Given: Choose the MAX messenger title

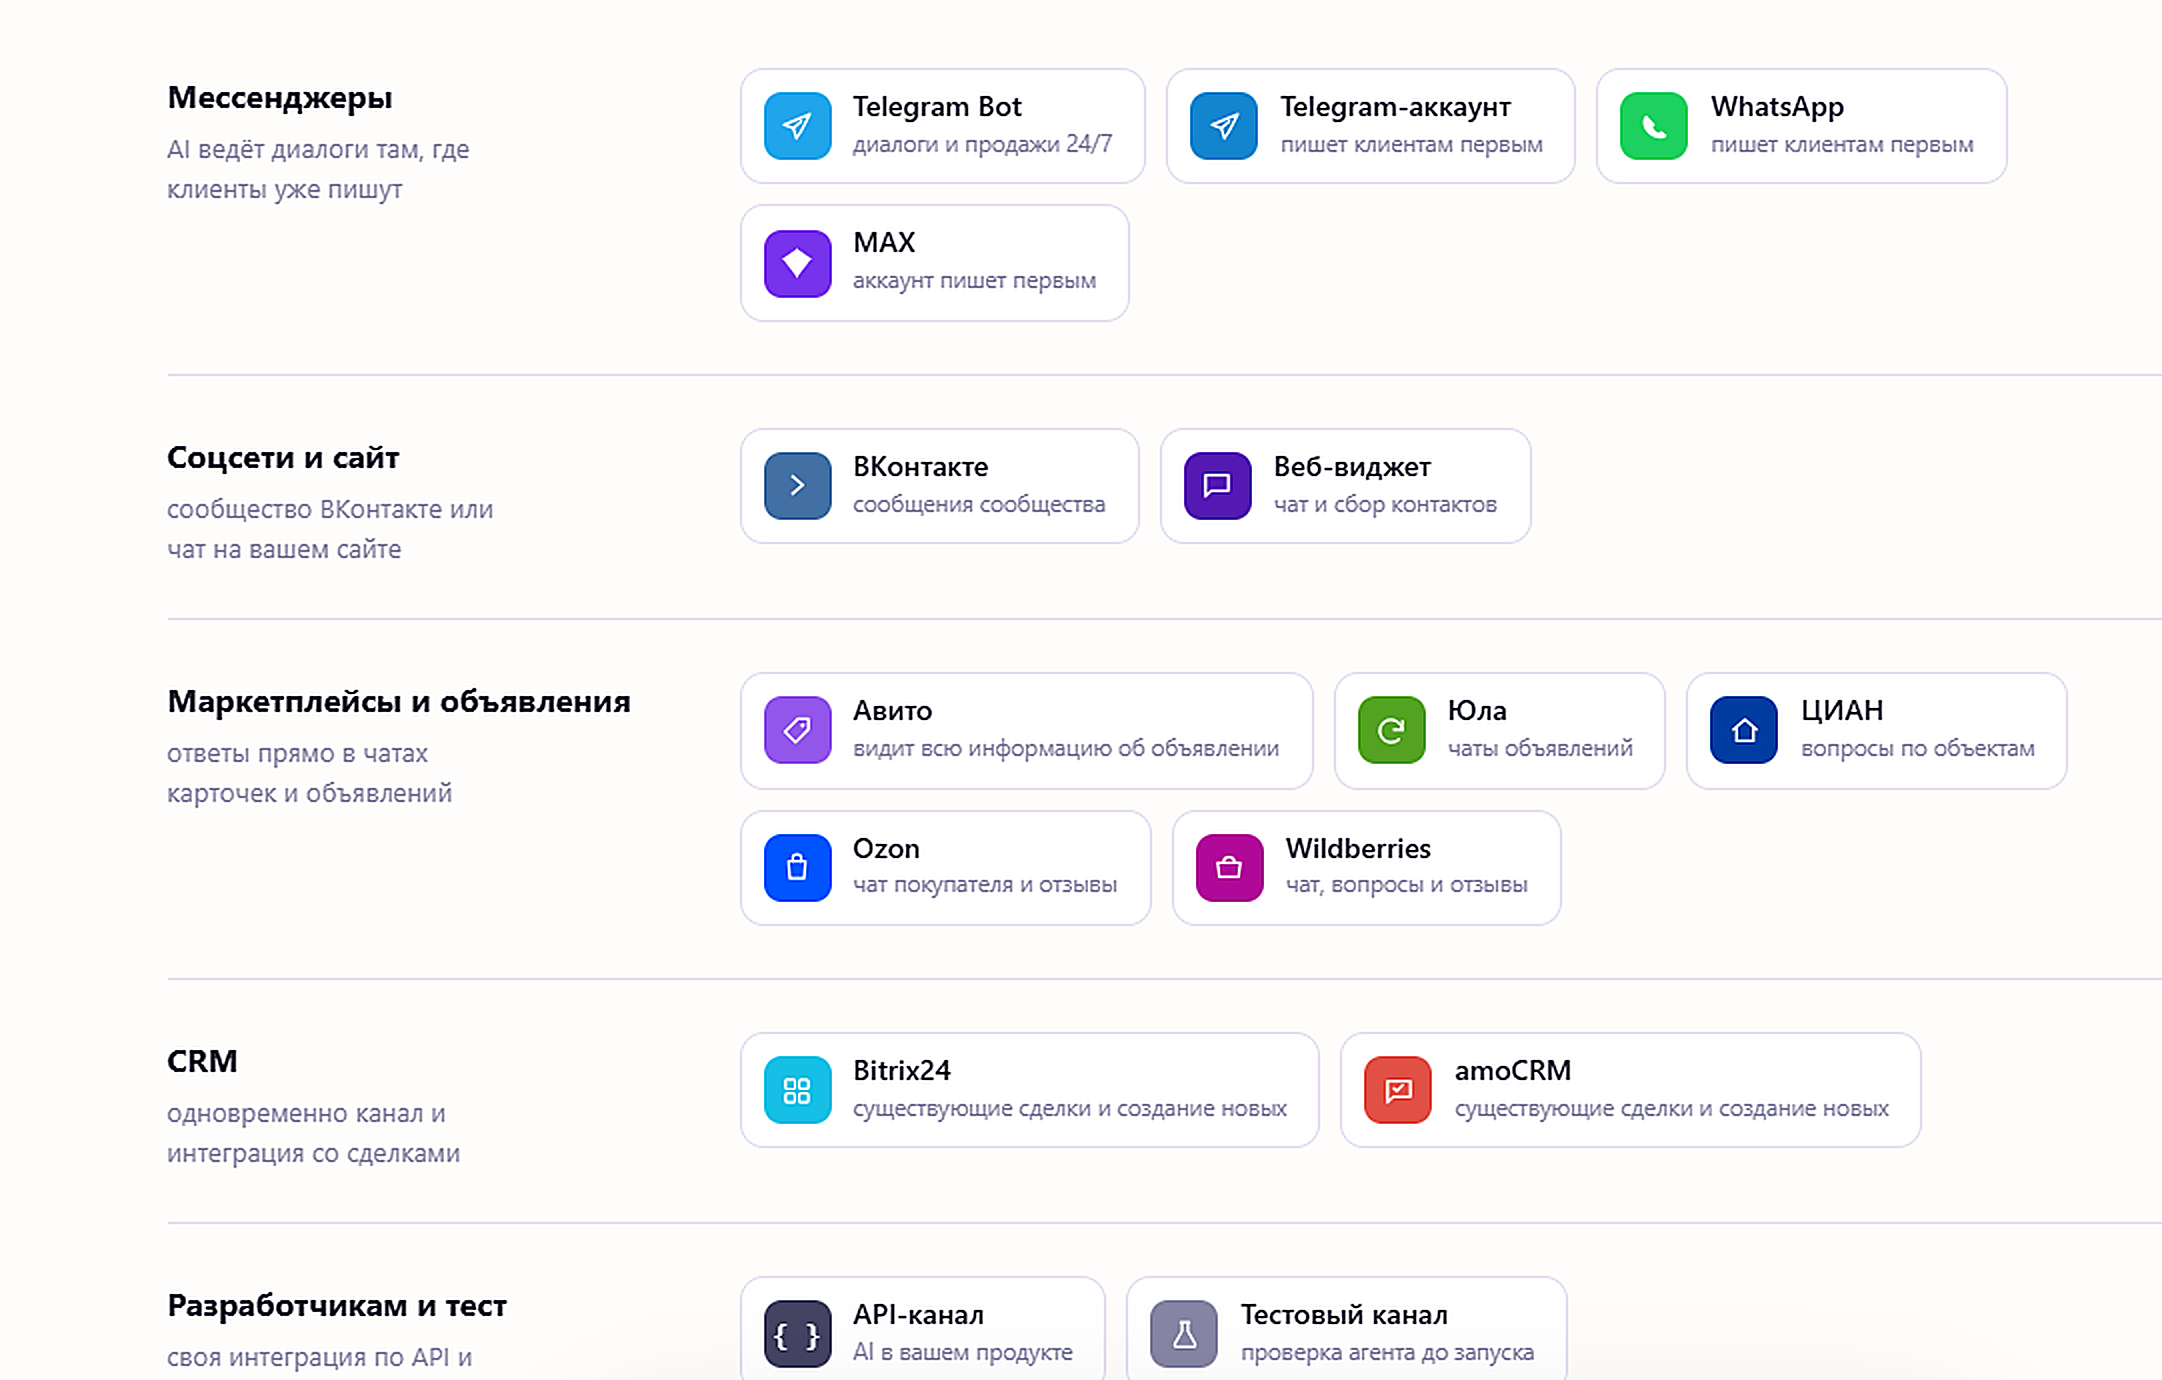Looking at the screenshot, I should click(x=884, y=243).
